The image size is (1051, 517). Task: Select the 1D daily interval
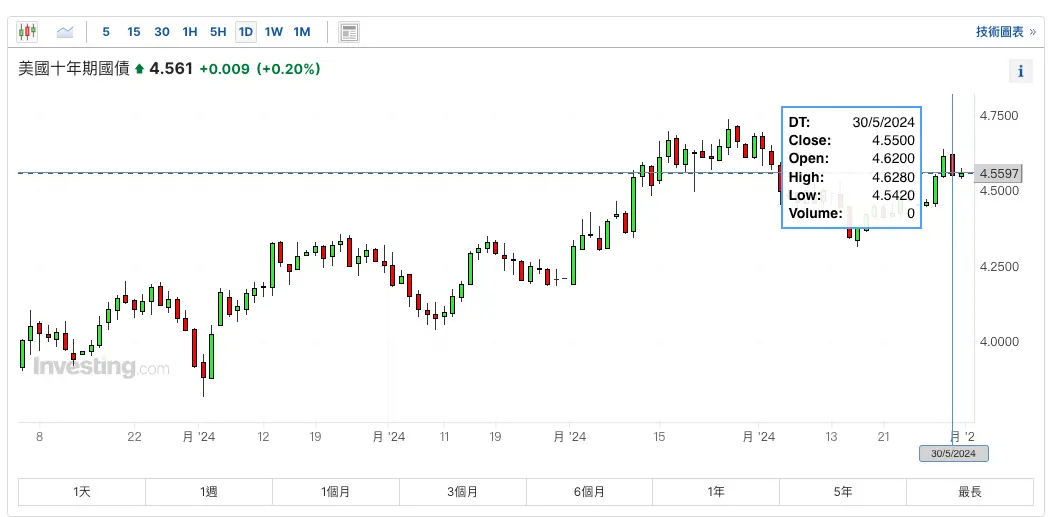click(x=245, y=32)
